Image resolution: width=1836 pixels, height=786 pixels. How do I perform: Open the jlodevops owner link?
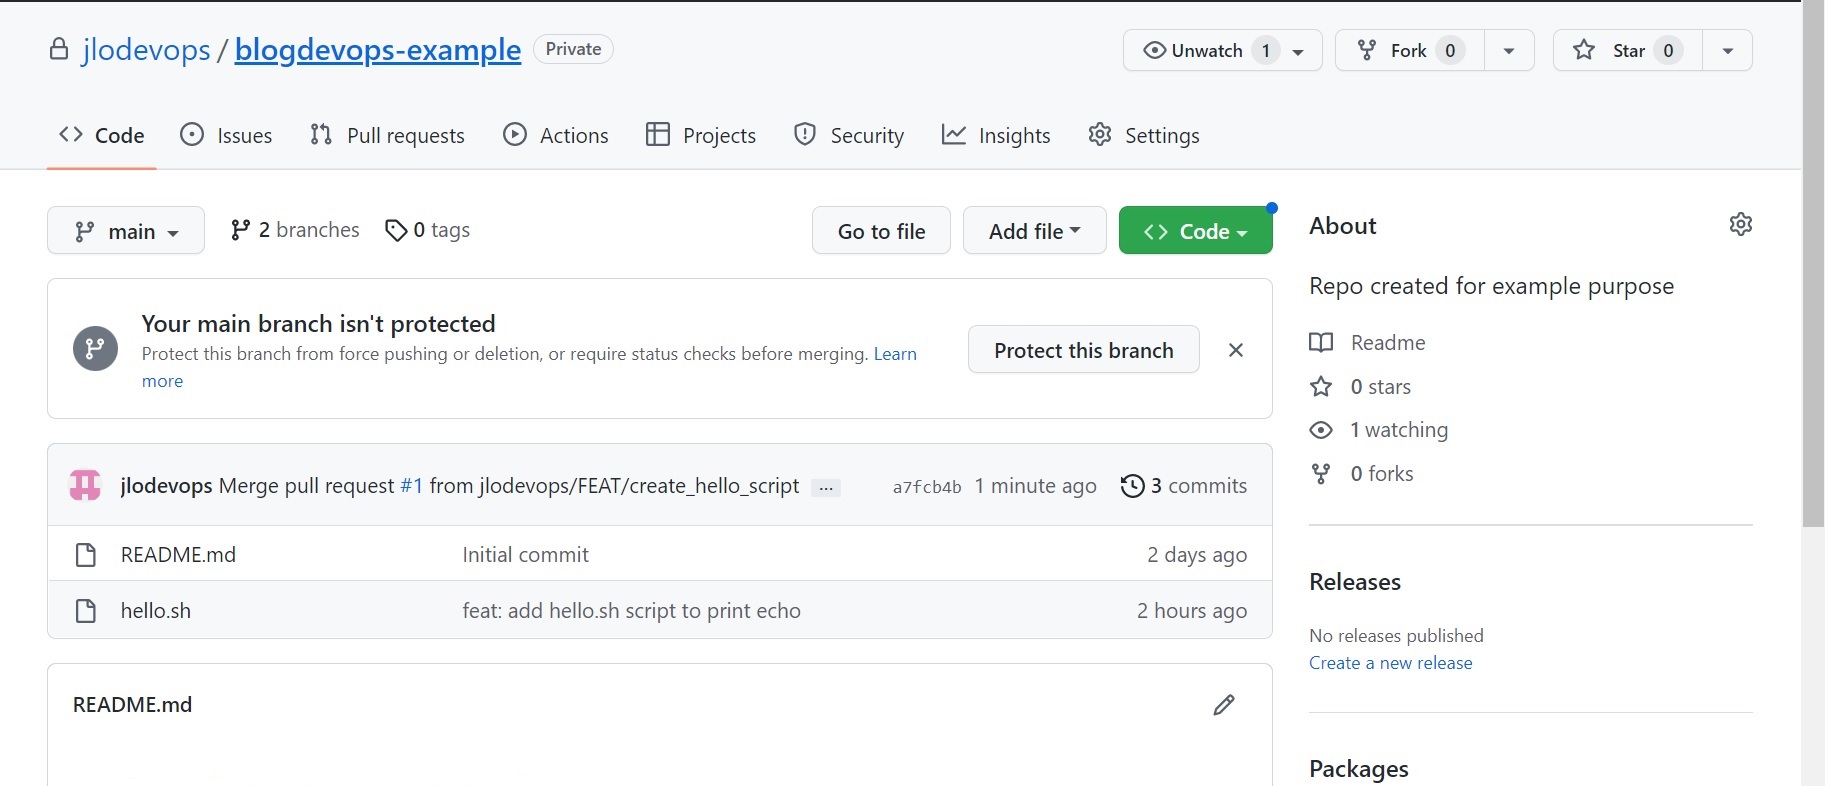pos(146,50)
